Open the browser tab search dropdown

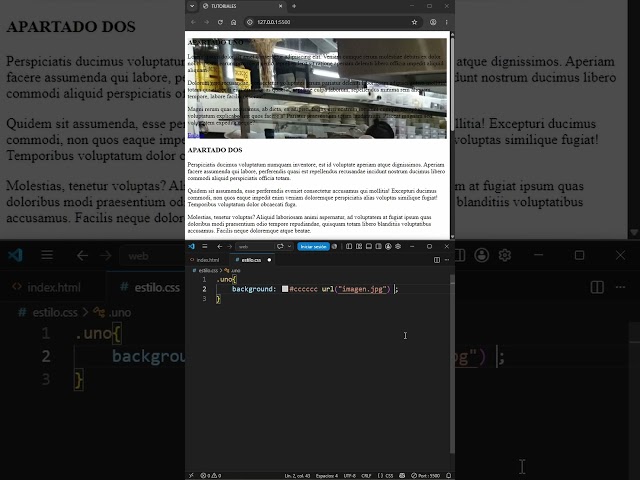point(192,6)
